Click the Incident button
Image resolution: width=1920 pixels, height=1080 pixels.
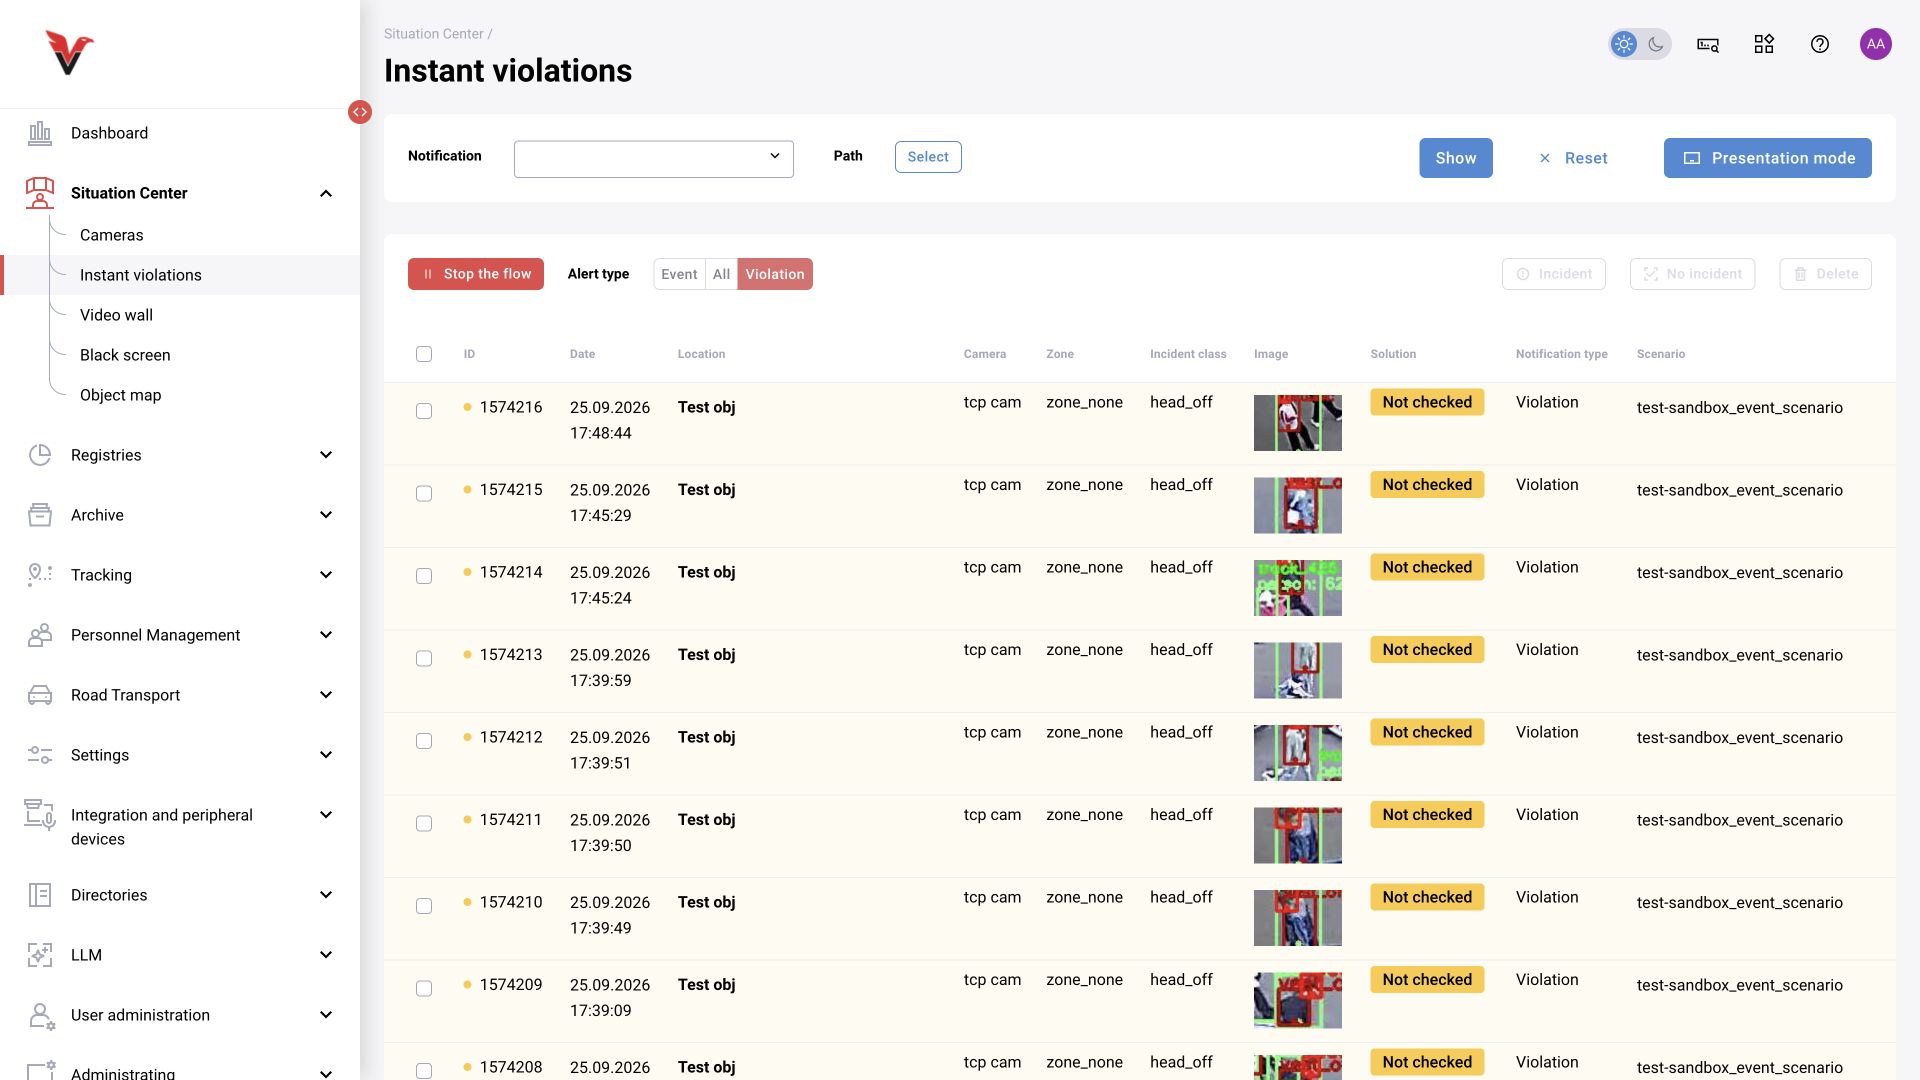click(1554, 274)
